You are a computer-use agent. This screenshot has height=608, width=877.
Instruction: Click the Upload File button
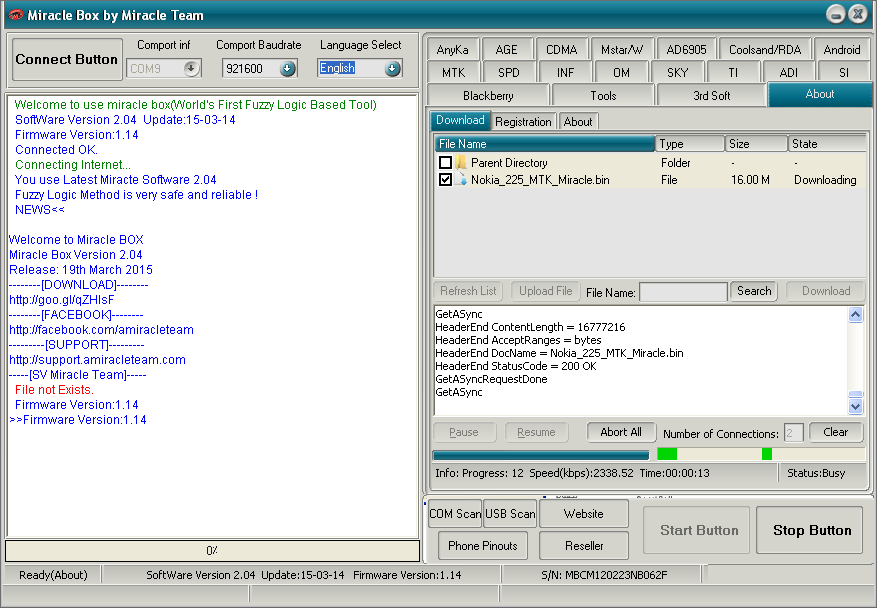(x=545, y=291)
